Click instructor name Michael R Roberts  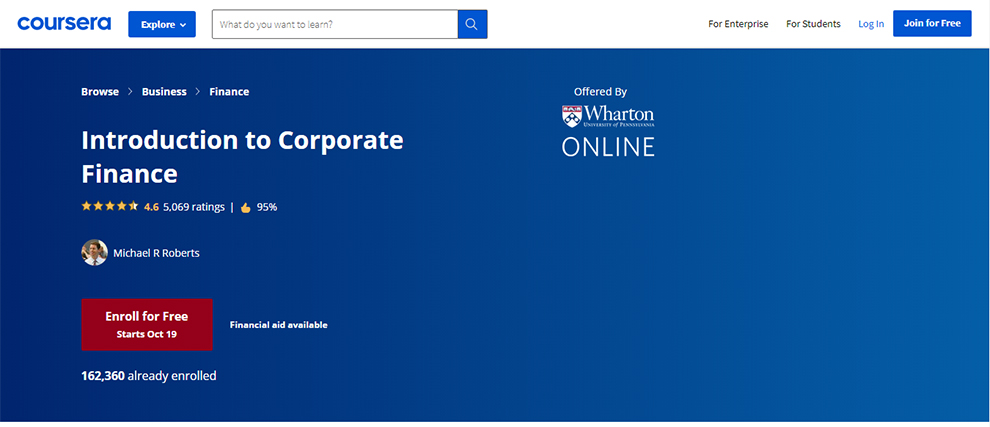pyautogui.click(x=157, y=253)
